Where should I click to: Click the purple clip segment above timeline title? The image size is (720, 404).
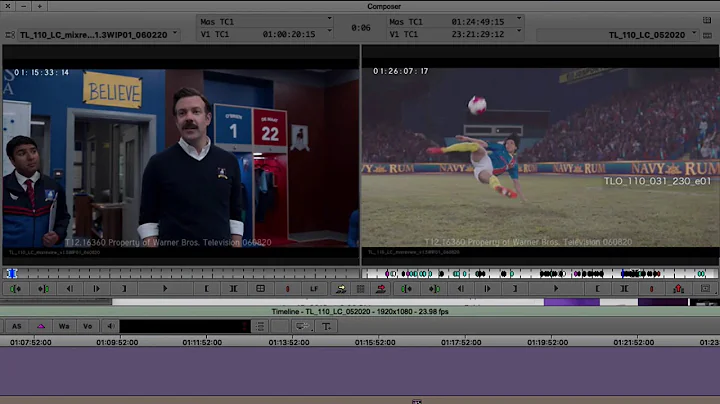click(572, 302)
